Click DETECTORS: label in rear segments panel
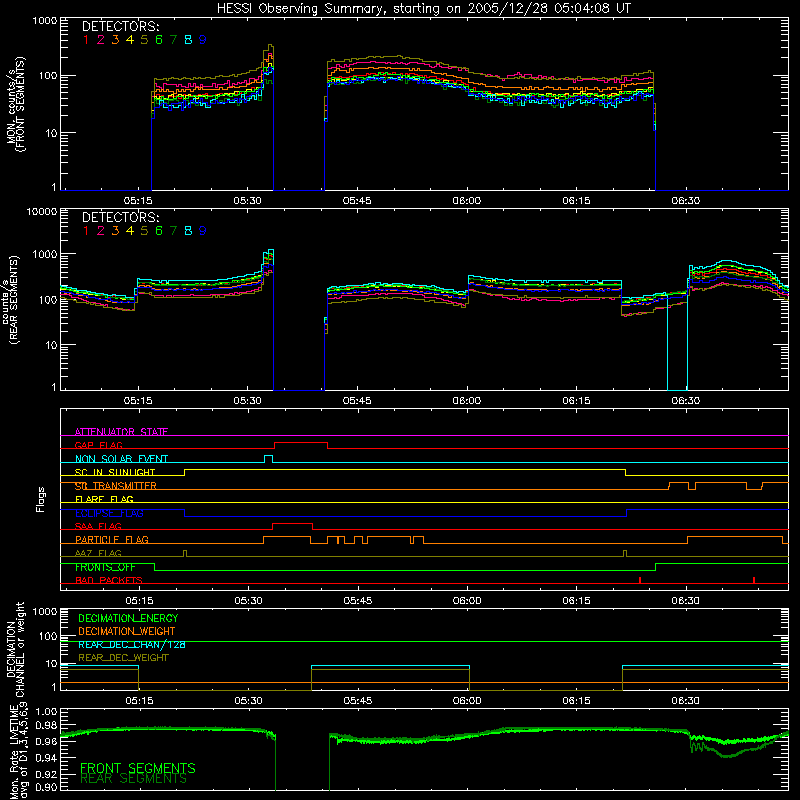 120,217
